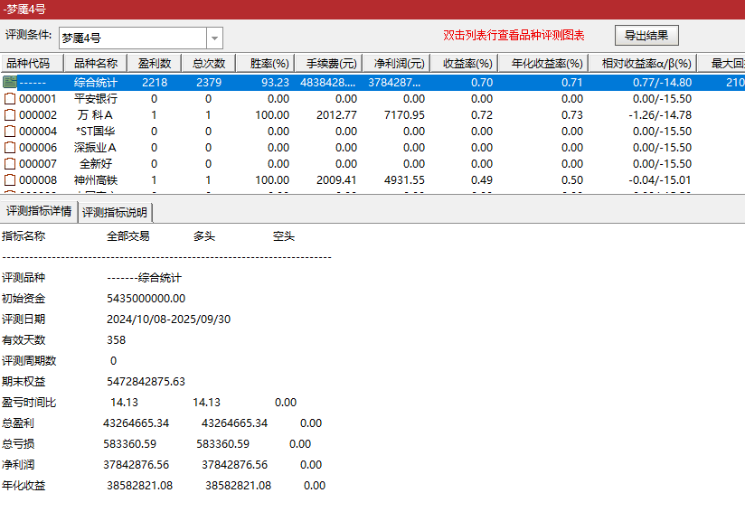This screenshot has height=510, width=745.
Task: Click the 综合统计 name in the highlighted row
Action: [x=96, y=83]
